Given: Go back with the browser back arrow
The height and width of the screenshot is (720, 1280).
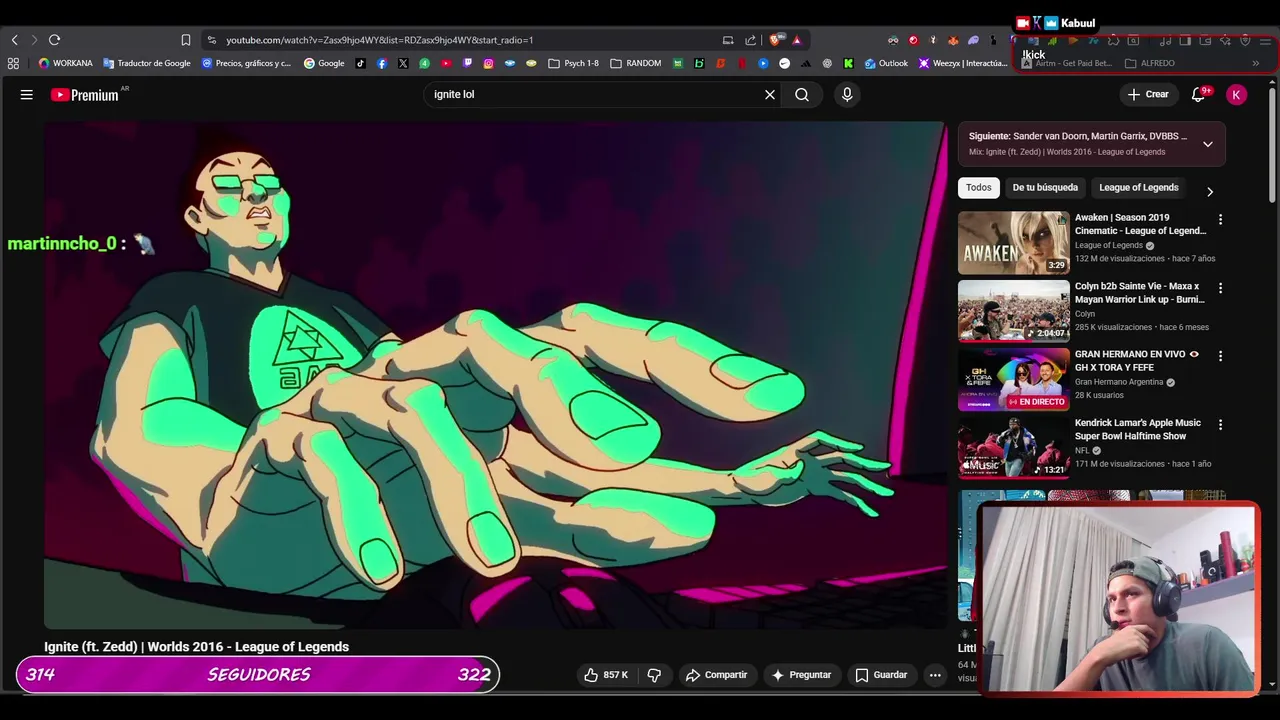Looking at the screenshot, I should point(14,40).
